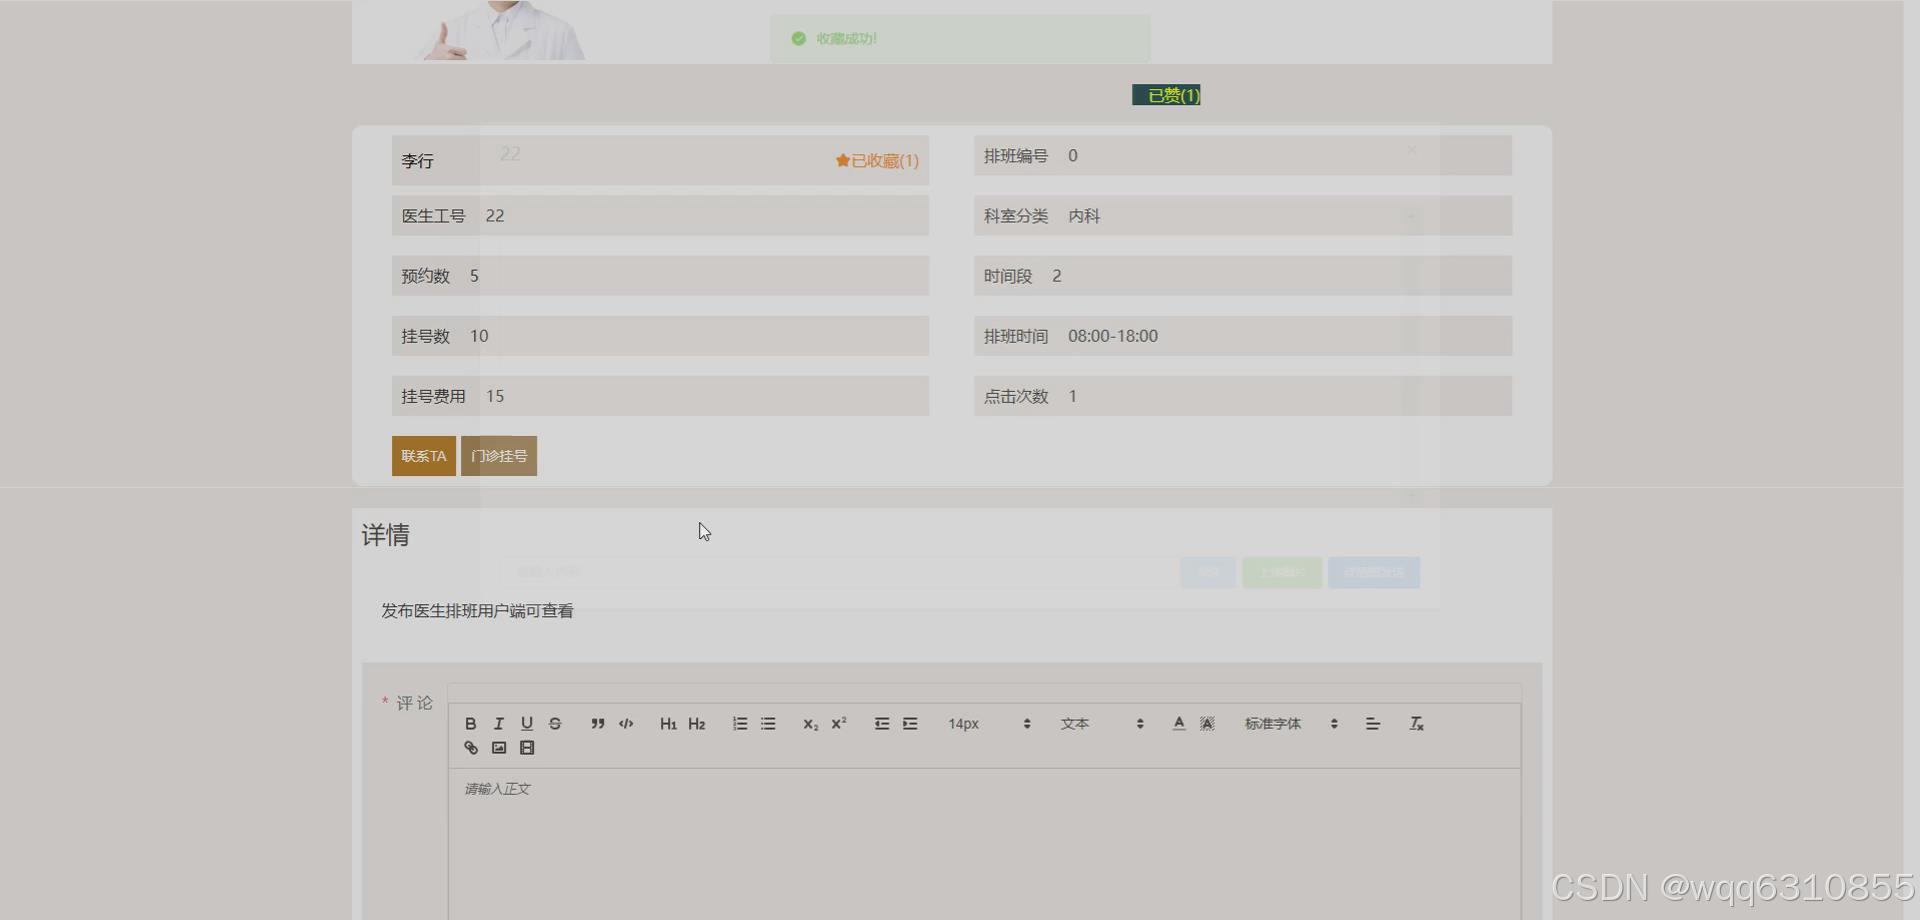Open the 标准字体 font dropdown
This screenshot has height=920, width=1920.
click(1291, 724)
